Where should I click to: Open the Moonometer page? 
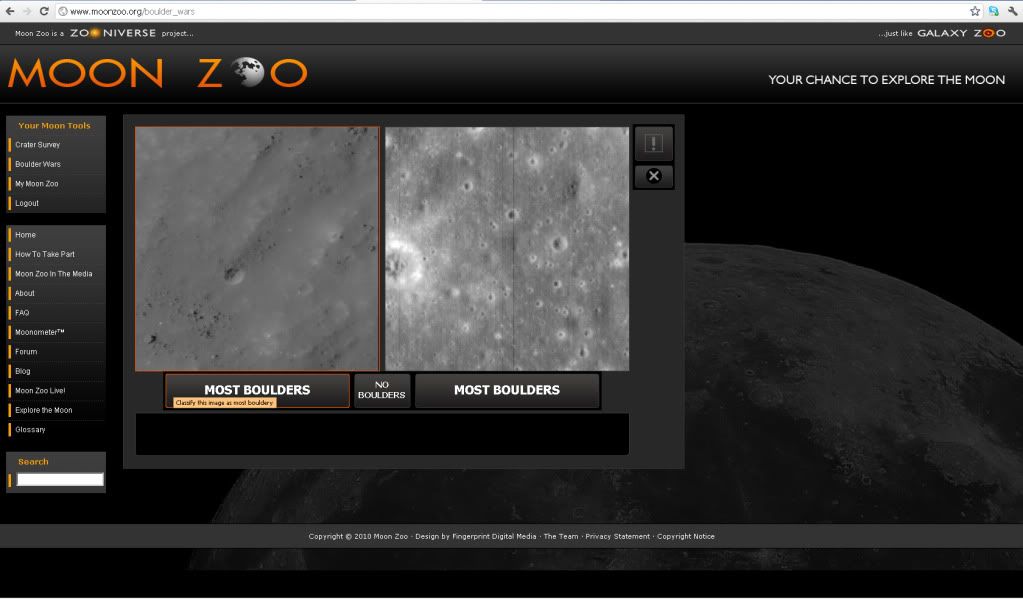(40, 332)
